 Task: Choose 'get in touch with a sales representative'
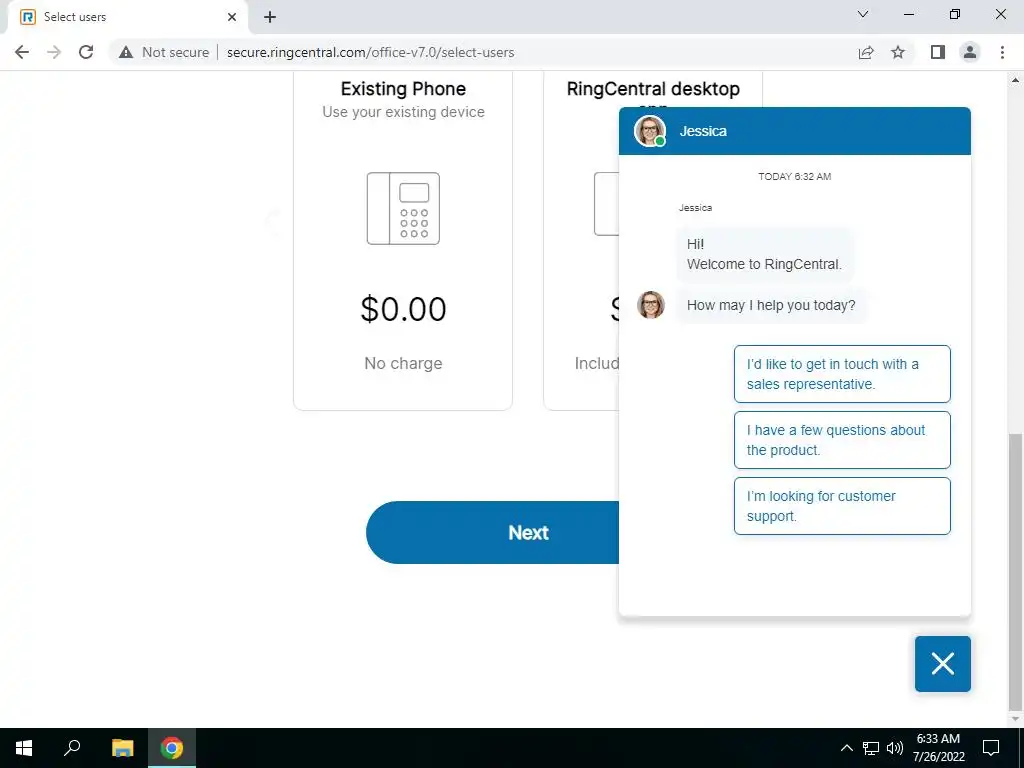coord(842,374)
